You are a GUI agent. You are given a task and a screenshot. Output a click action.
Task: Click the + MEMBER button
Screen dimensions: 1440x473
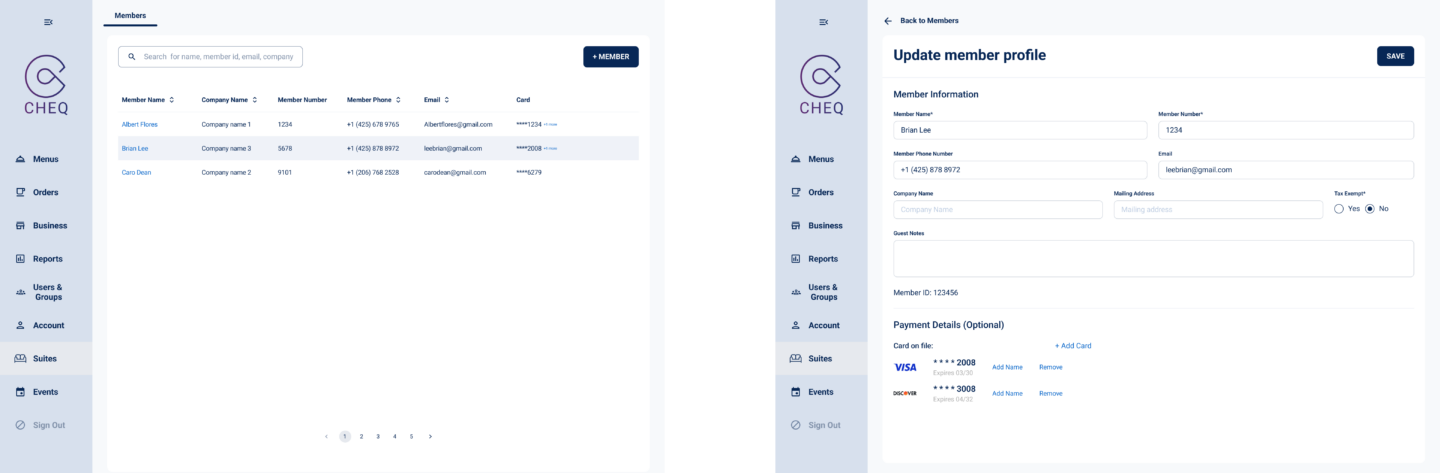coord(610,57)
